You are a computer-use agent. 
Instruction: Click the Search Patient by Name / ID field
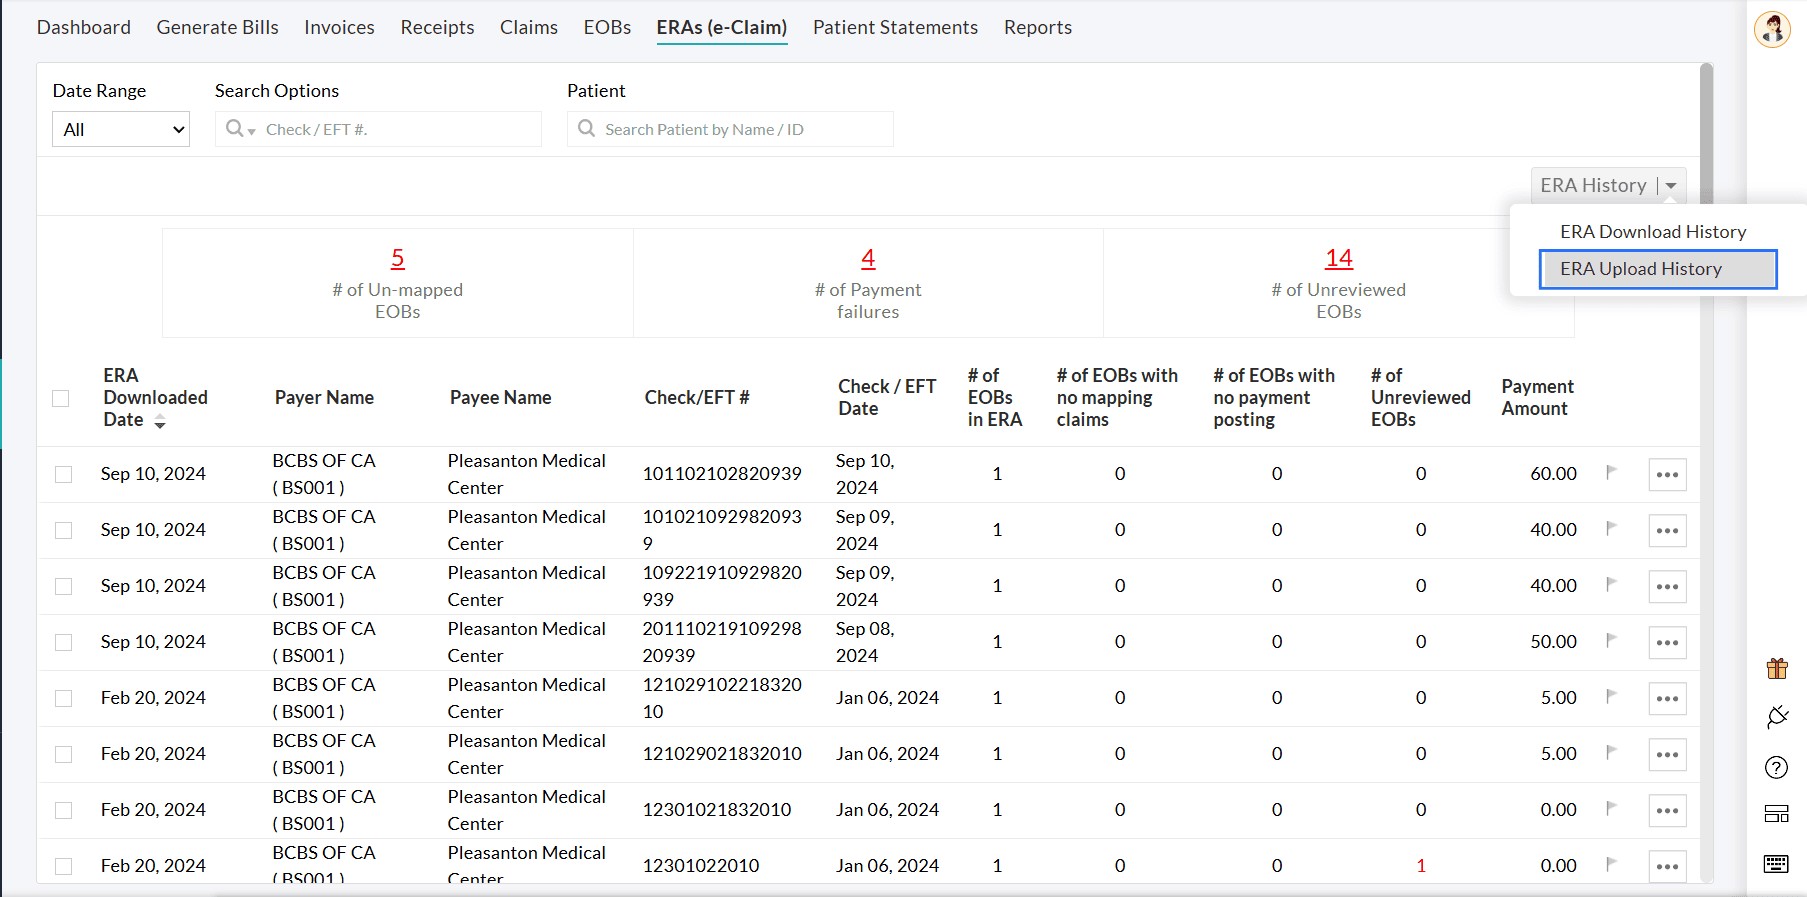tap(730, 129)
